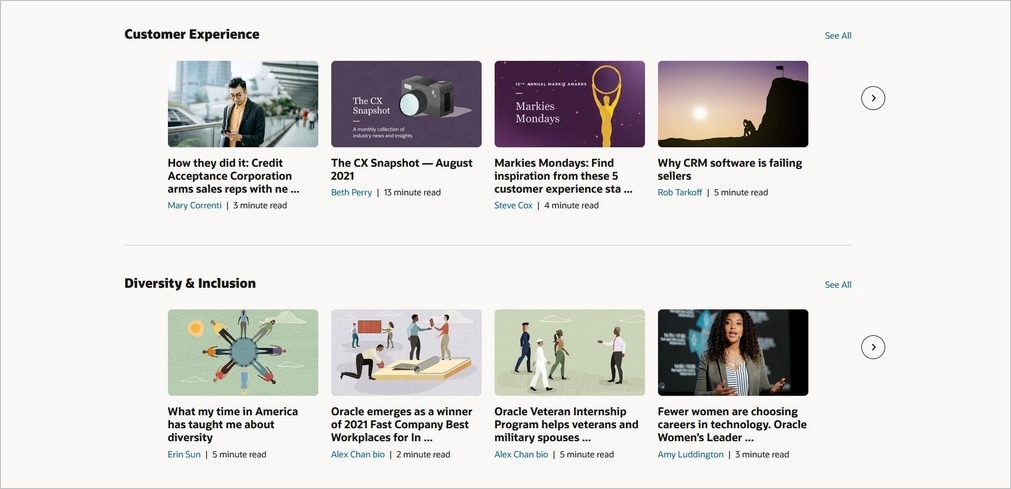
Task: Open author Mary Correnti's profile
Action: coord(194,206)
